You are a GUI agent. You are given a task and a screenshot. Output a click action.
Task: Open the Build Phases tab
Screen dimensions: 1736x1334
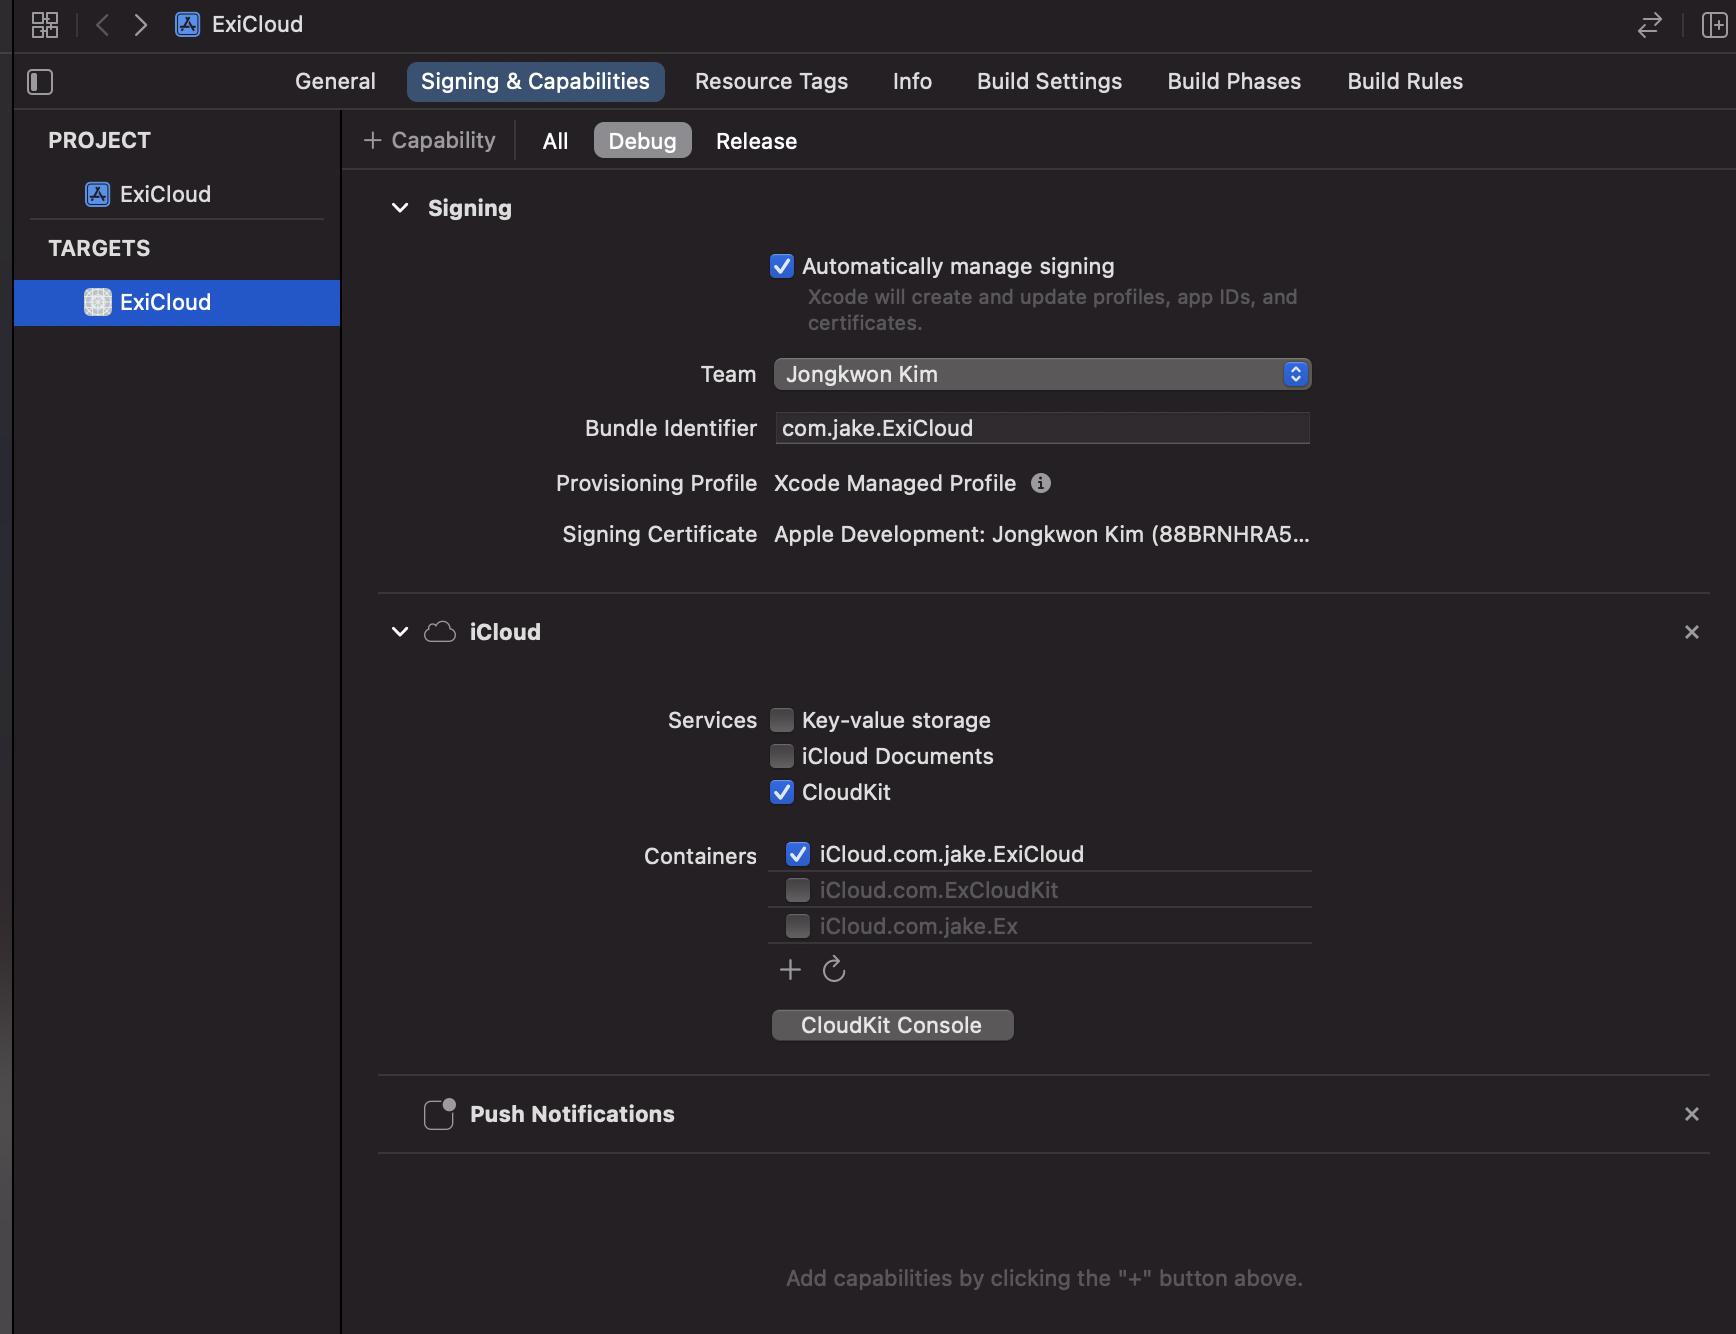pos(1234,82)
